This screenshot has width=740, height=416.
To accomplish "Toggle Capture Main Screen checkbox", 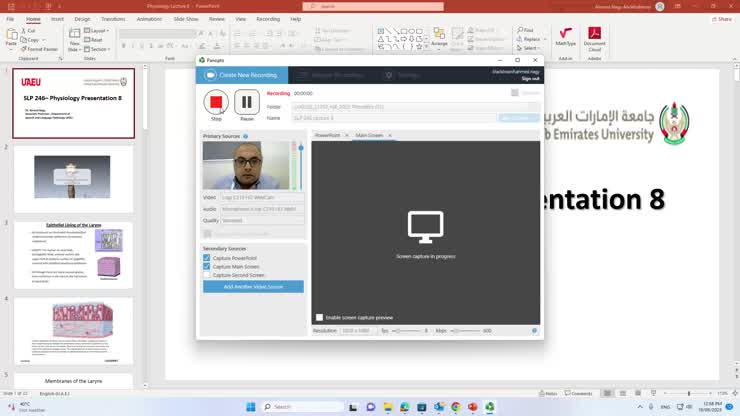I will 207,266.
